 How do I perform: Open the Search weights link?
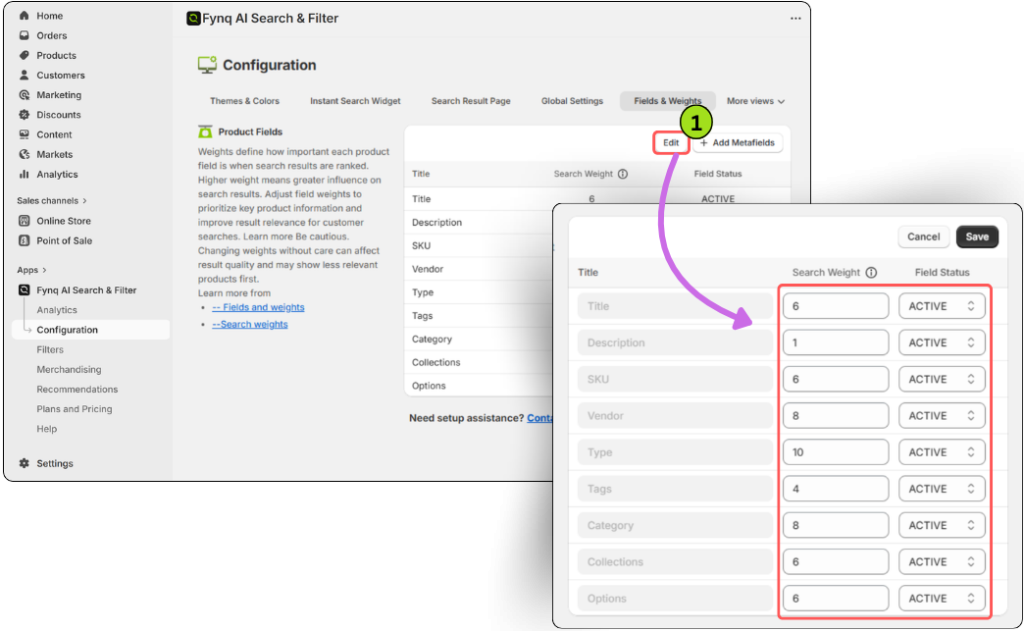(x=249, y=325)
